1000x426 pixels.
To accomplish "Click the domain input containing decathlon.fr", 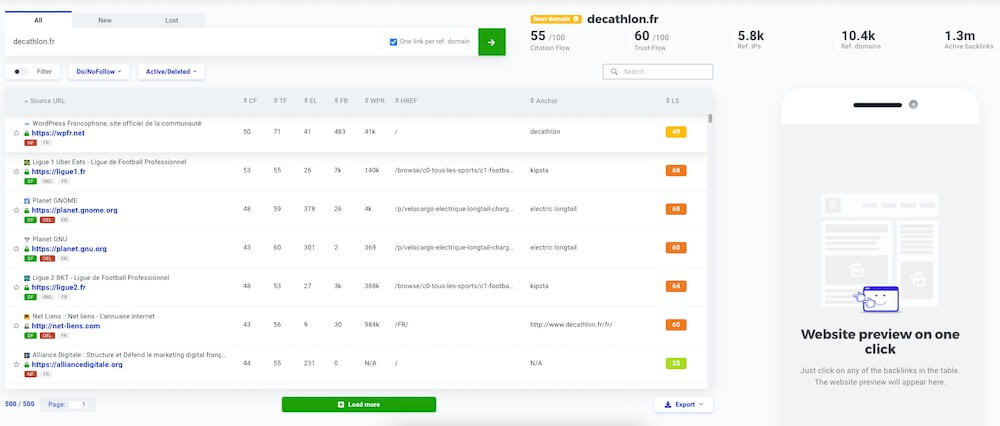I will click(191, 42).
